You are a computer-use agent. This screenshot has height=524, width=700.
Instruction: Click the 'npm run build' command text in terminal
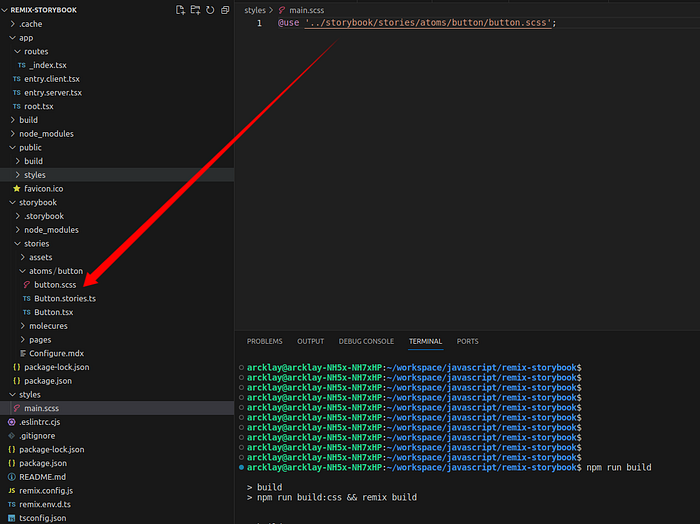(x=619, y=467)
